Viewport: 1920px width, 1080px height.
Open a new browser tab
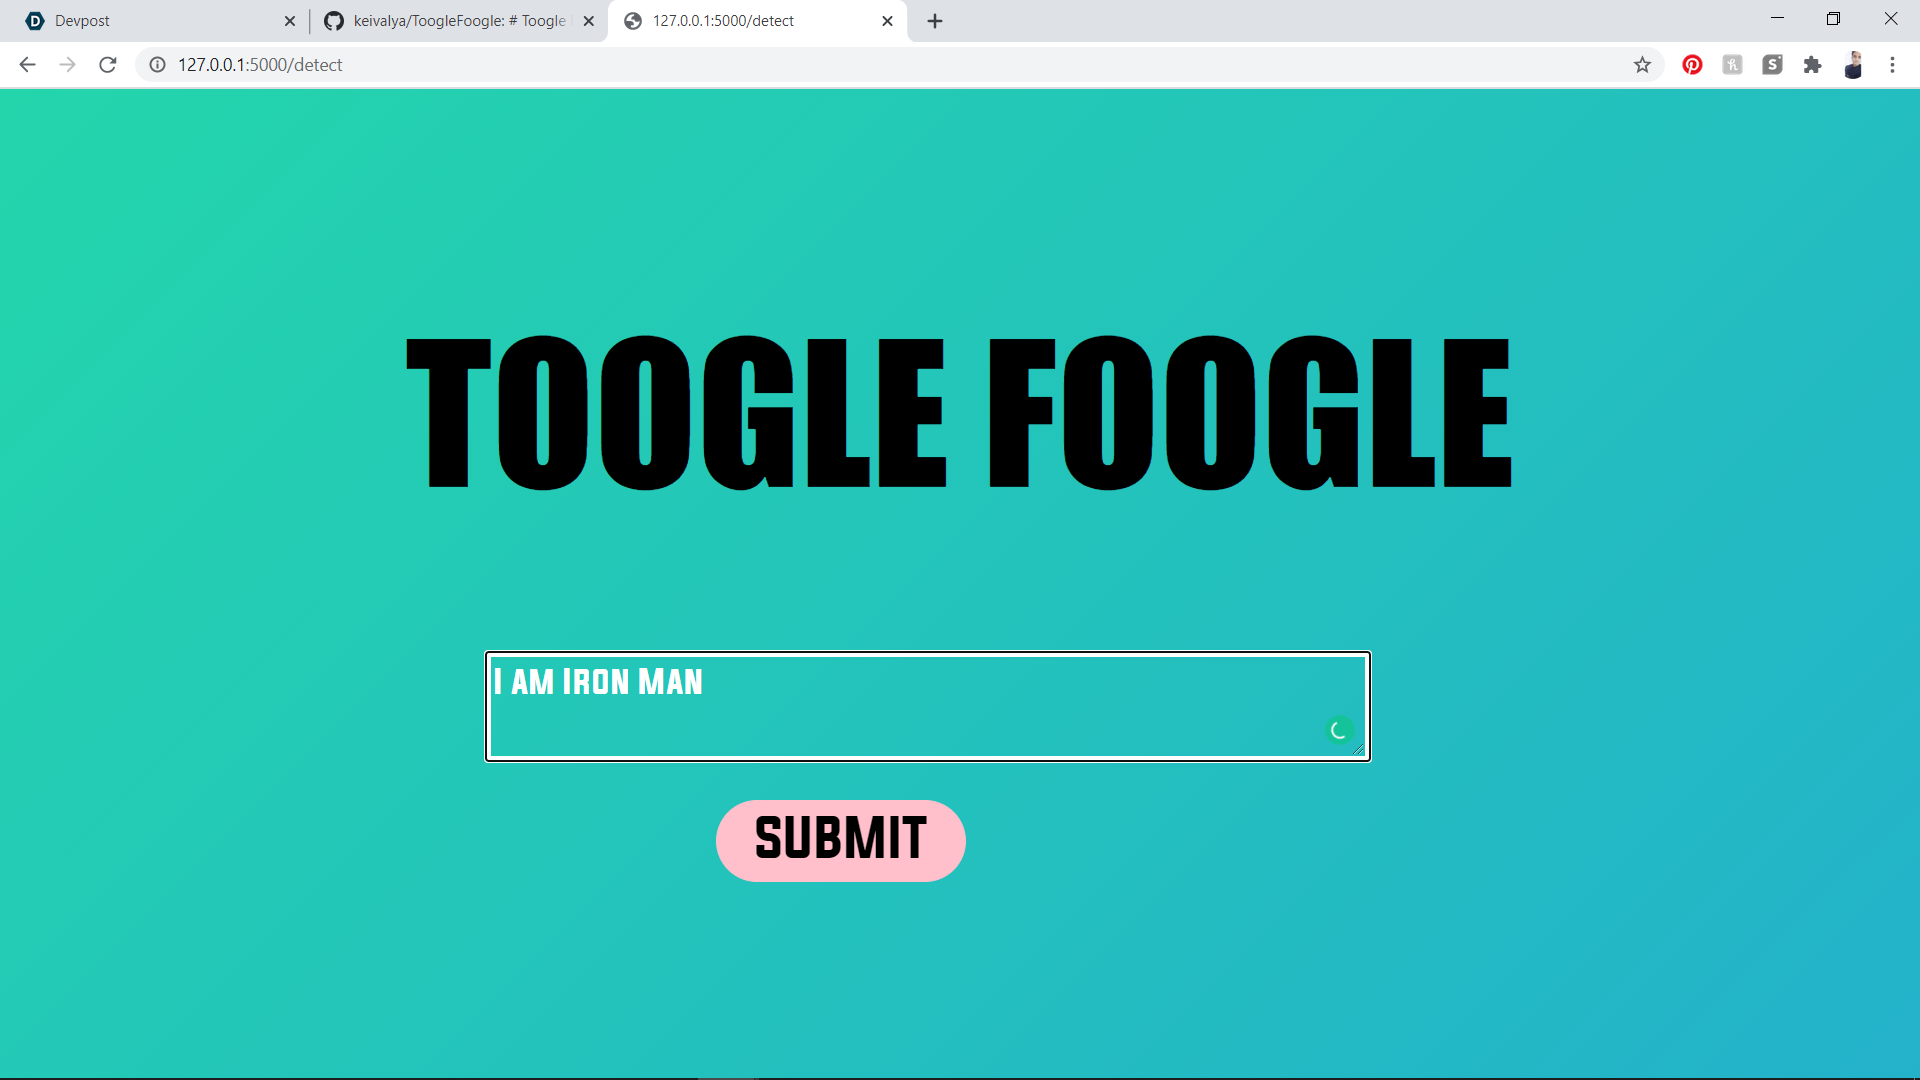tap(935, 21)
